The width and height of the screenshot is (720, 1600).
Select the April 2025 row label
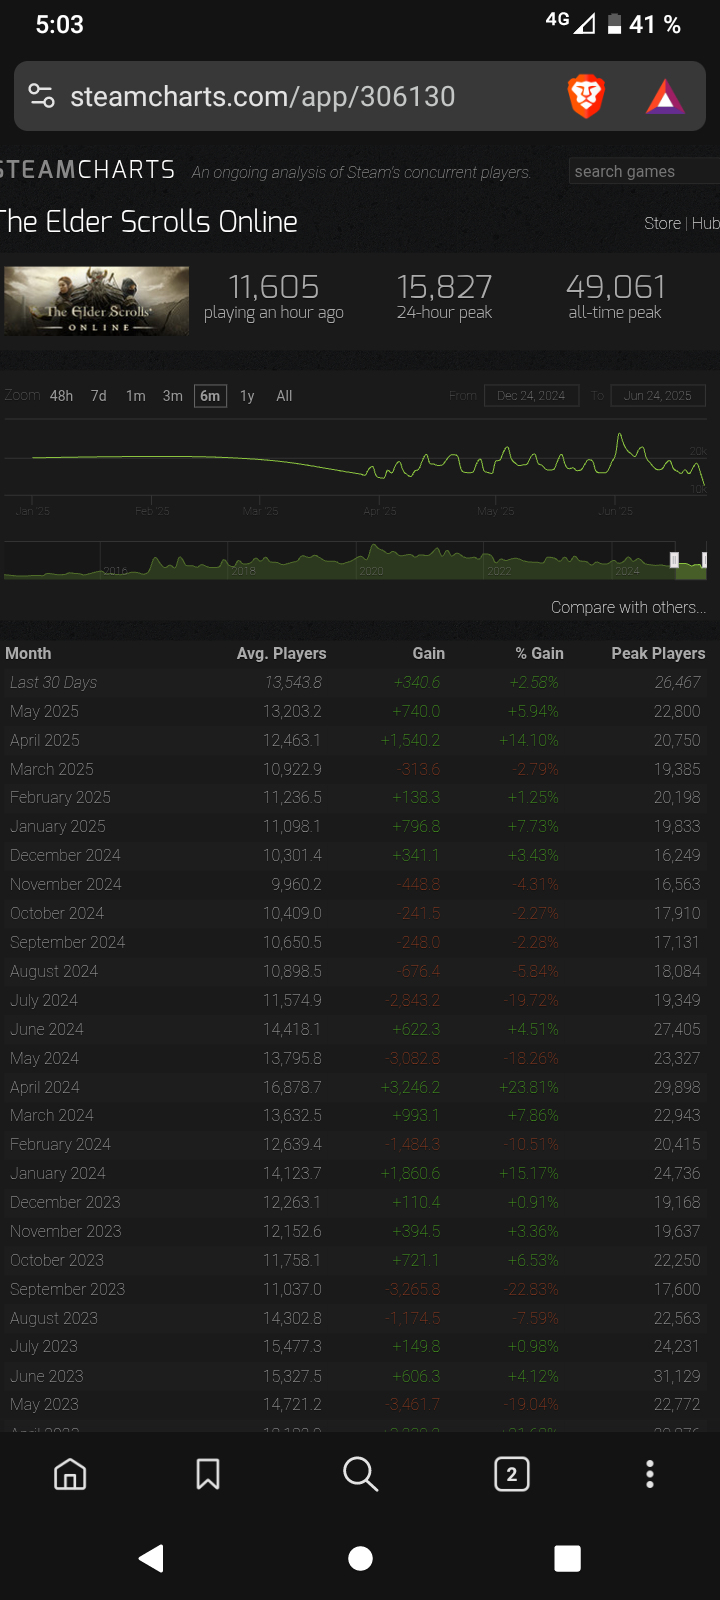click(x=45, y=740)
